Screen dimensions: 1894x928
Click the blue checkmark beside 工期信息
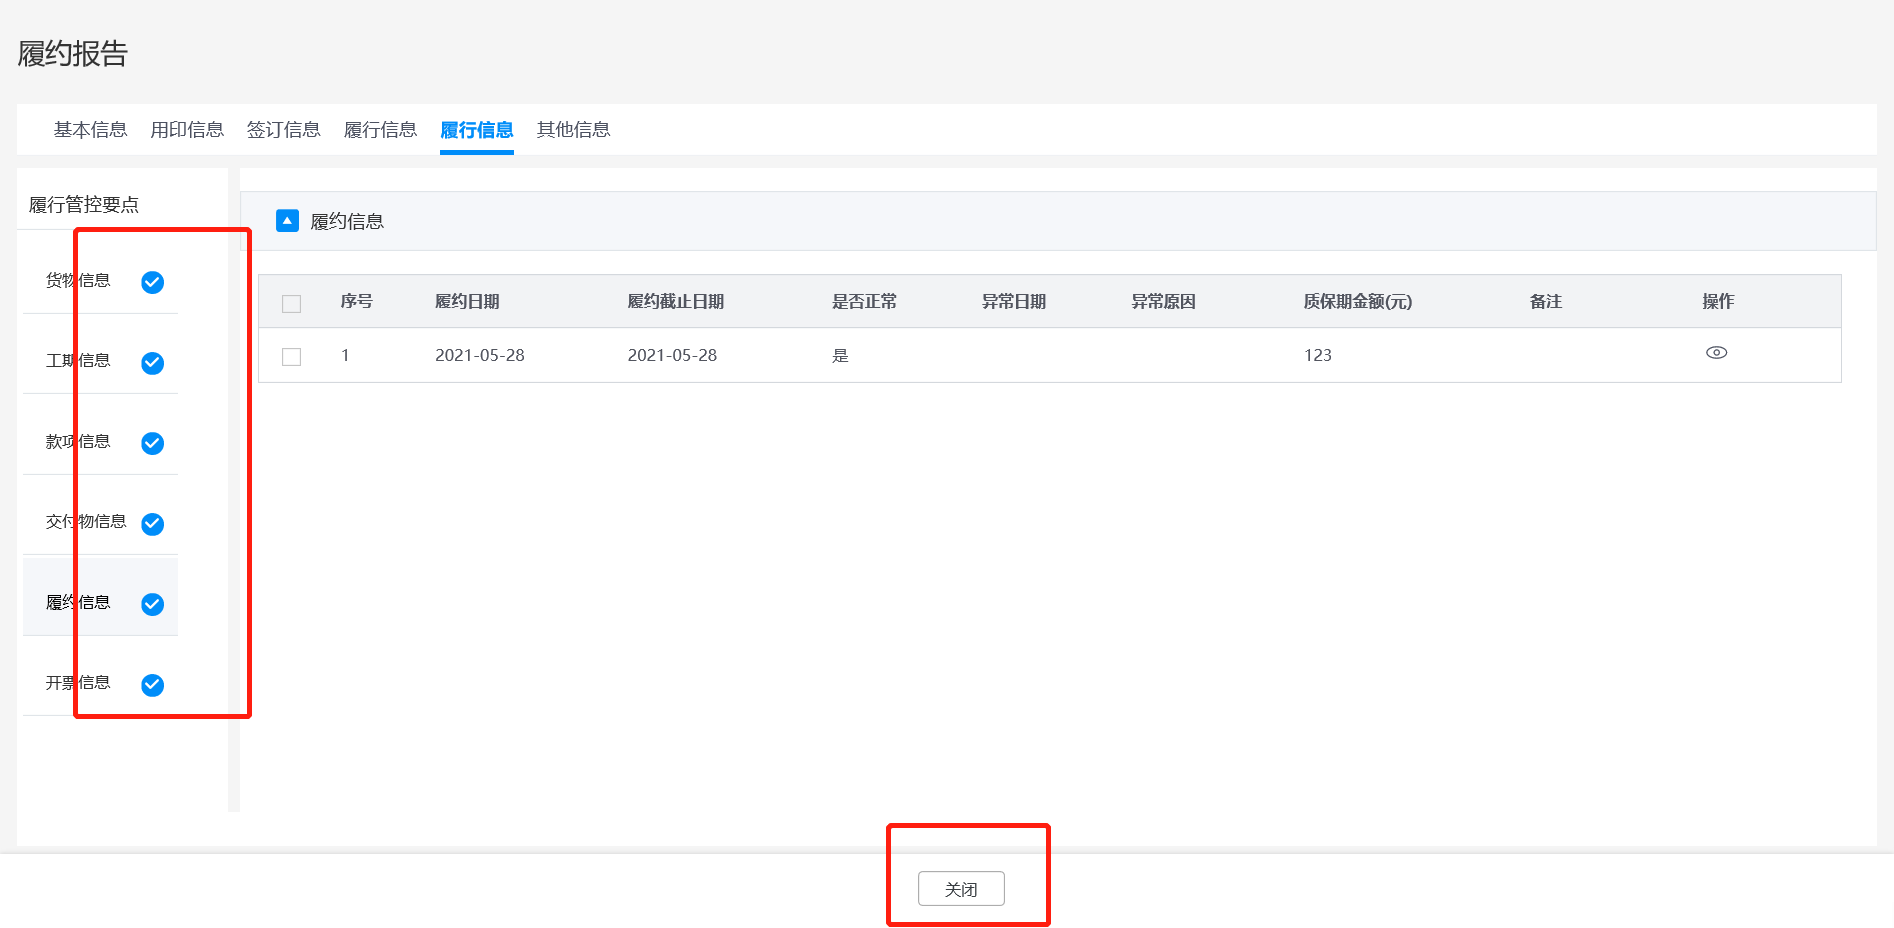click(152, 363)
